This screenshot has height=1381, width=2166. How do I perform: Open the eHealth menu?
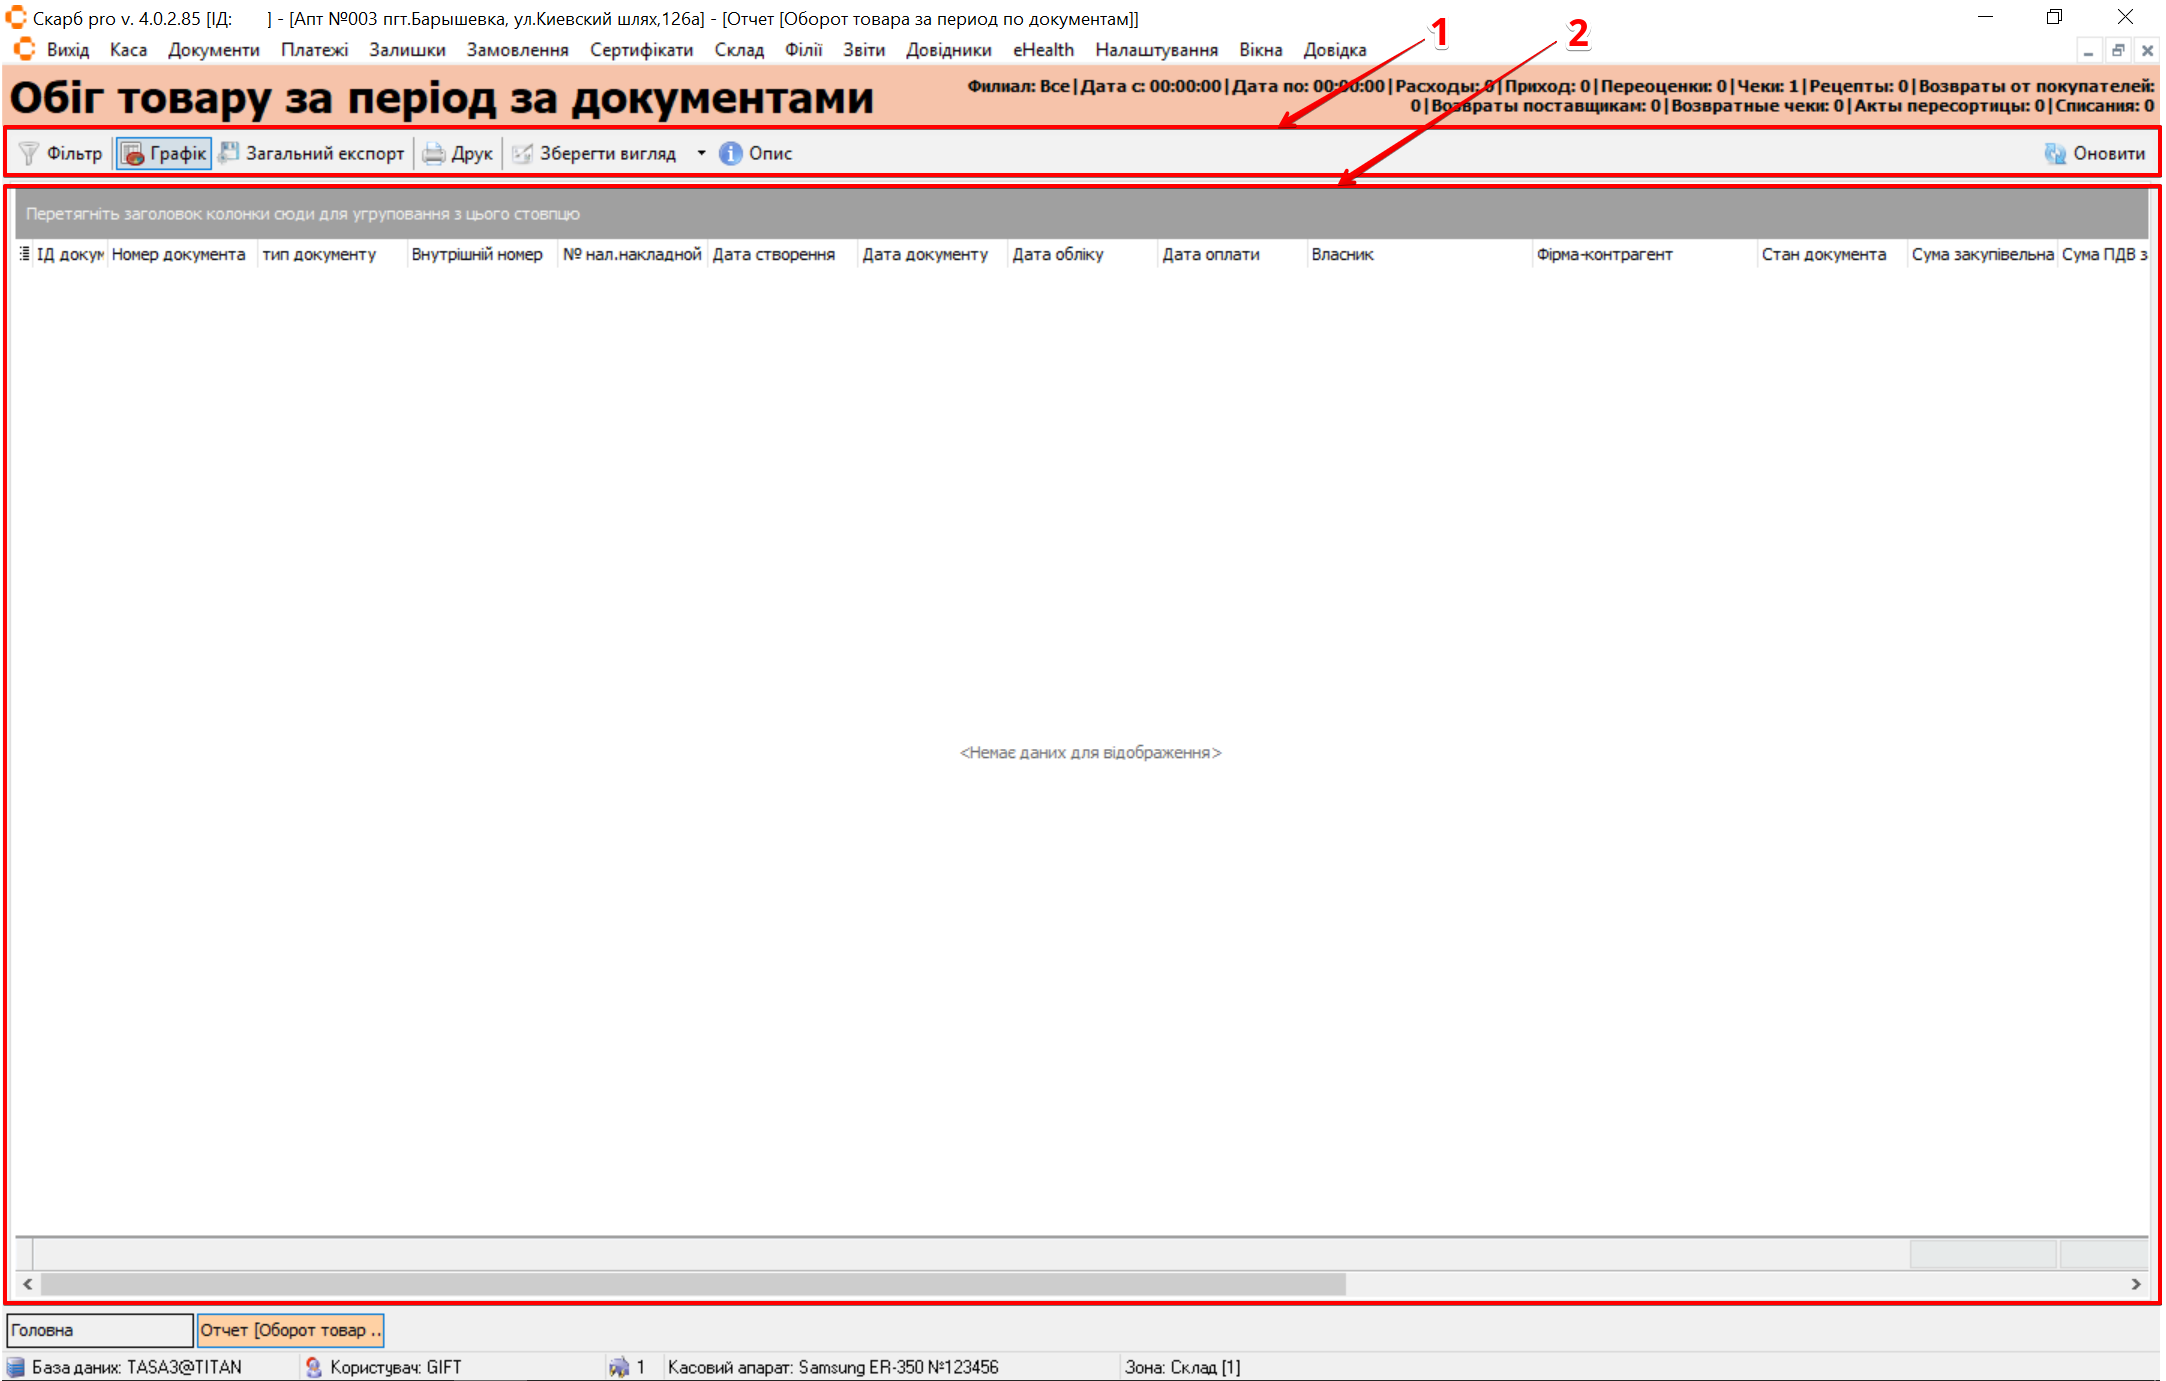tap(1043, 50)
